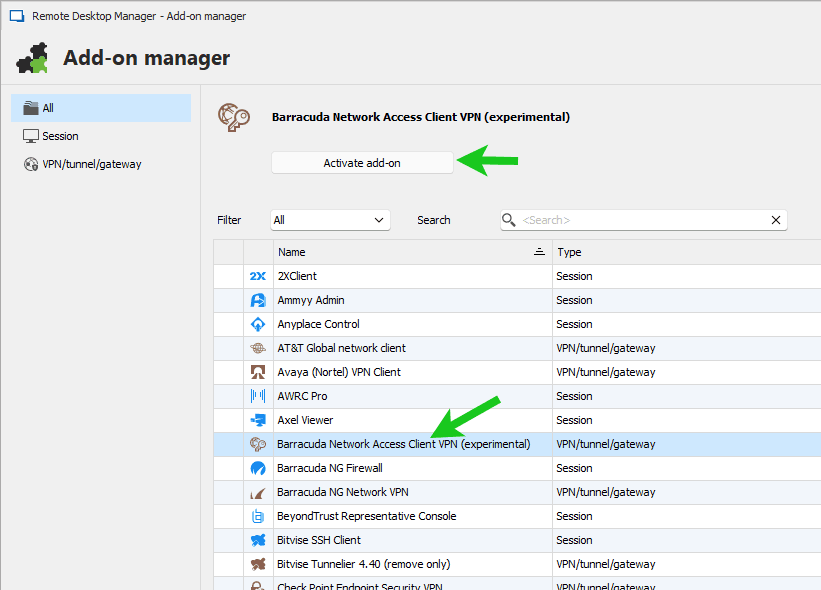This screenshot has height=590, width=821.
Task: Click the Avaya (Nortel) VPN Client icon
Action: (257, 372)
